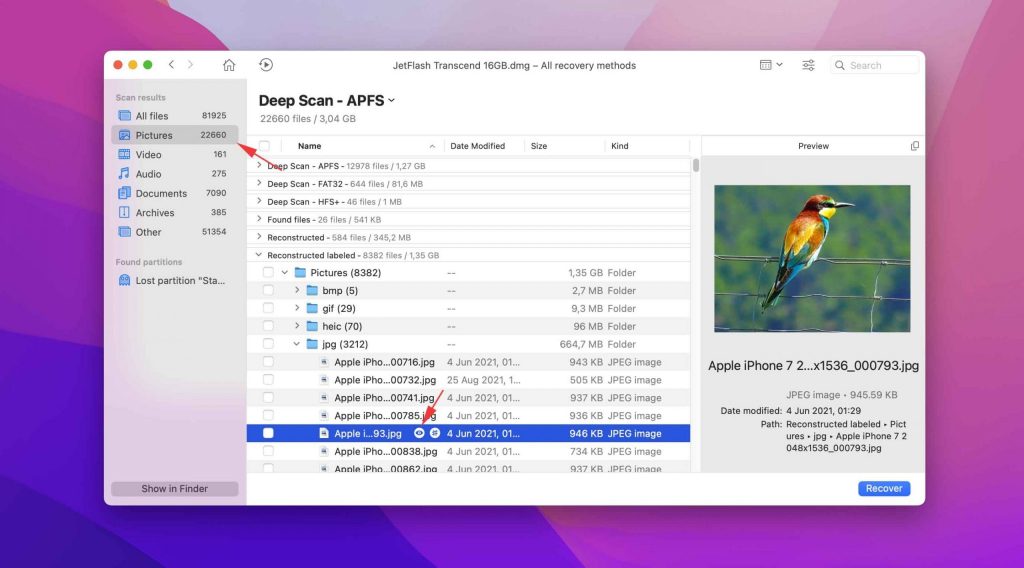This screenshot has height=568, width=1024.
Task: Select Archives category in sidebar
Action: pyautogui.click(x=174, y=212)
